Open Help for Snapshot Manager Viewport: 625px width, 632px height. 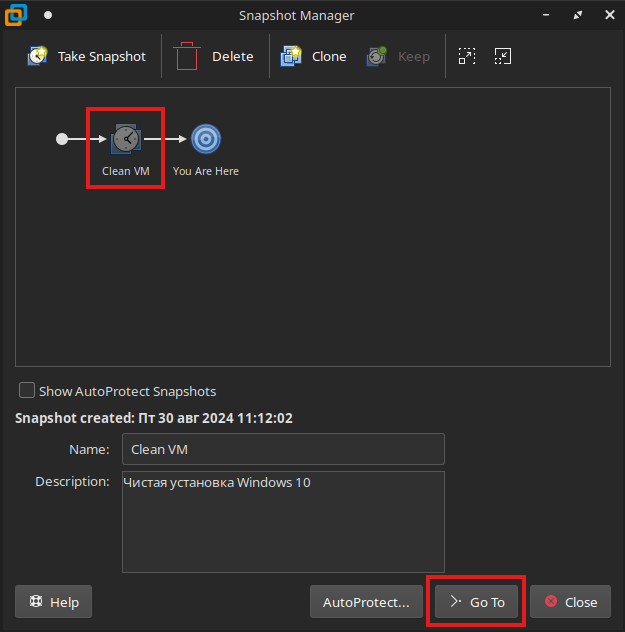[54, 602]
